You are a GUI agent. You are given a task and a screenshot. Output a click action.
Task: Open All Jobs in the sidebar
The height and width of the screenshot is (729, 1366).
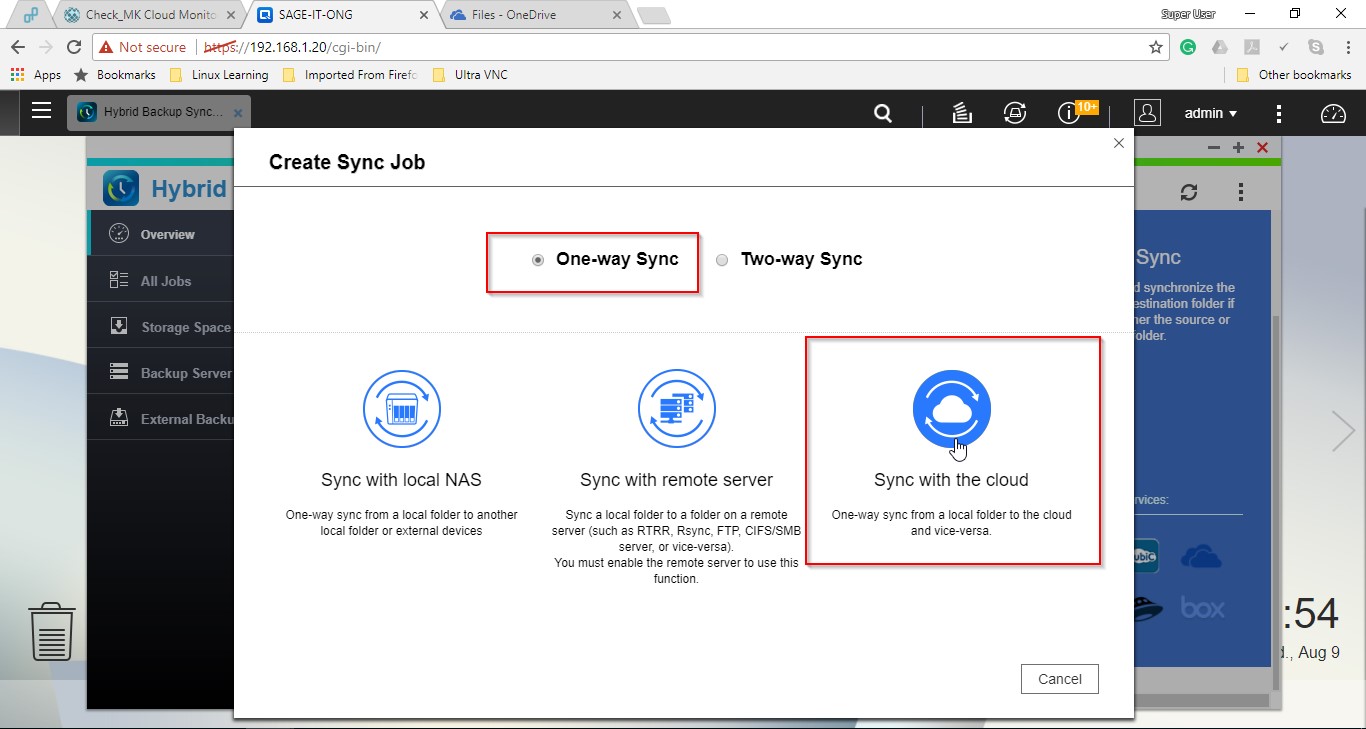165,281
